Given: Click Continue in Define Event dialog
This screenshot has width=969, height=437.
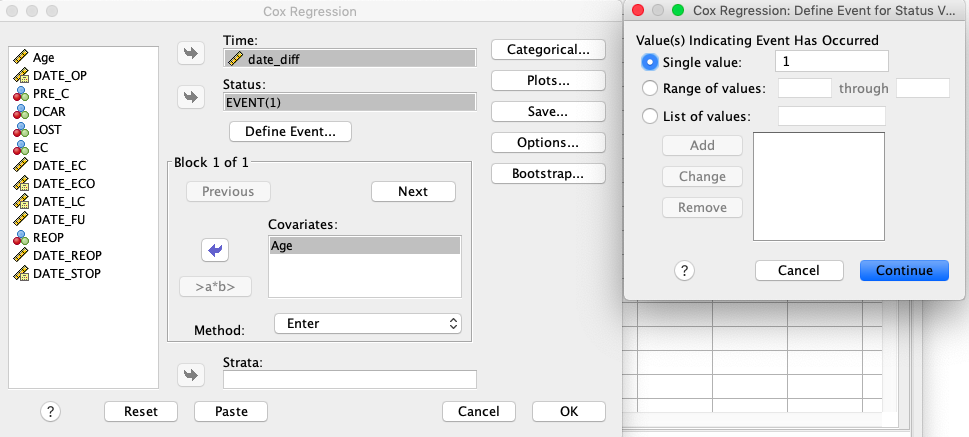Looking at the screenshot, I should 904,271.
